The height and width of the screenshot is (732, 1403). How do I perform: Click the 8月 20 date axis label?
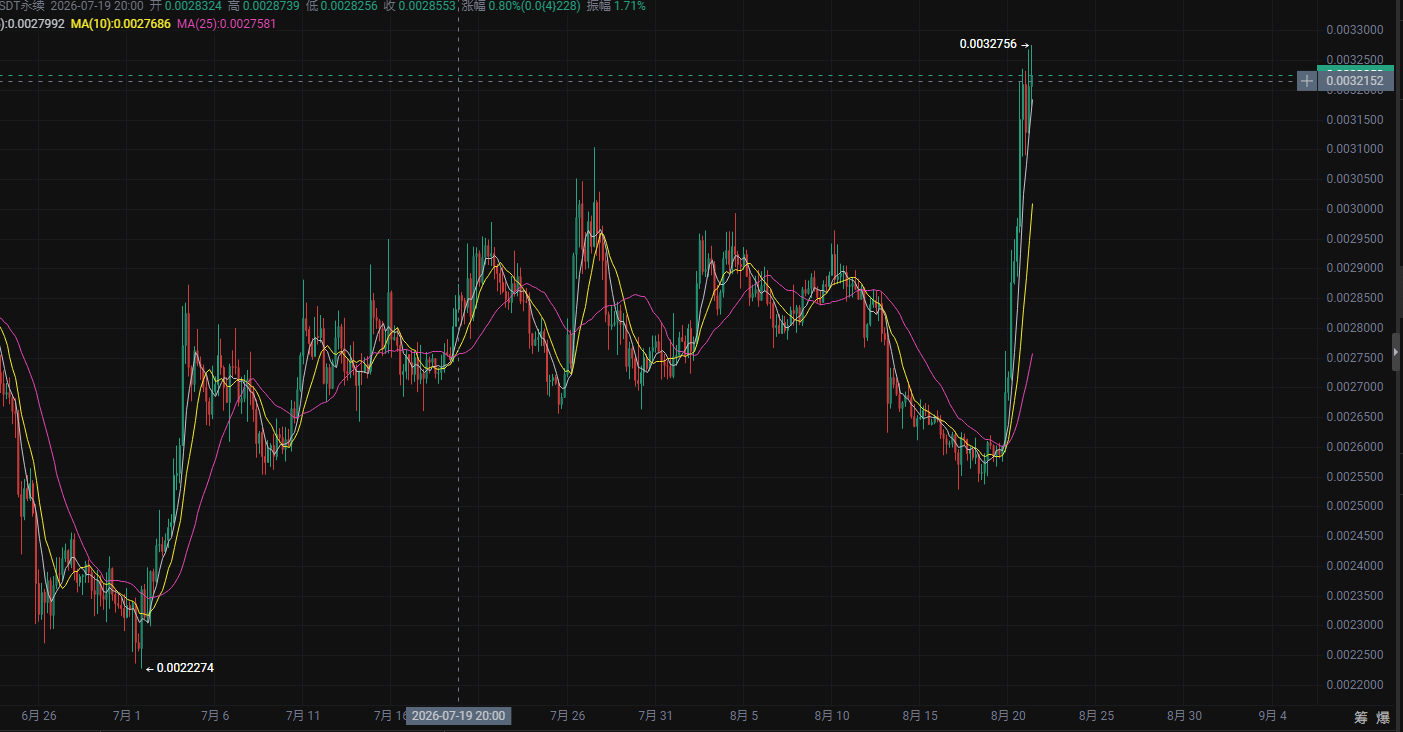click(1008, 716)
